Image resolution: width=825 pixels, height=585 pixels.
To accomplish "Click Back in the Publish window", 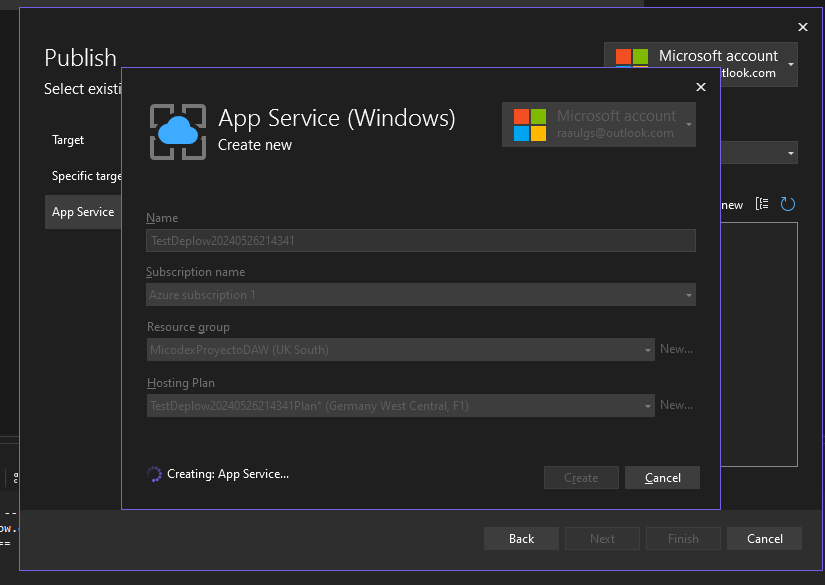I will coord(521,539).
